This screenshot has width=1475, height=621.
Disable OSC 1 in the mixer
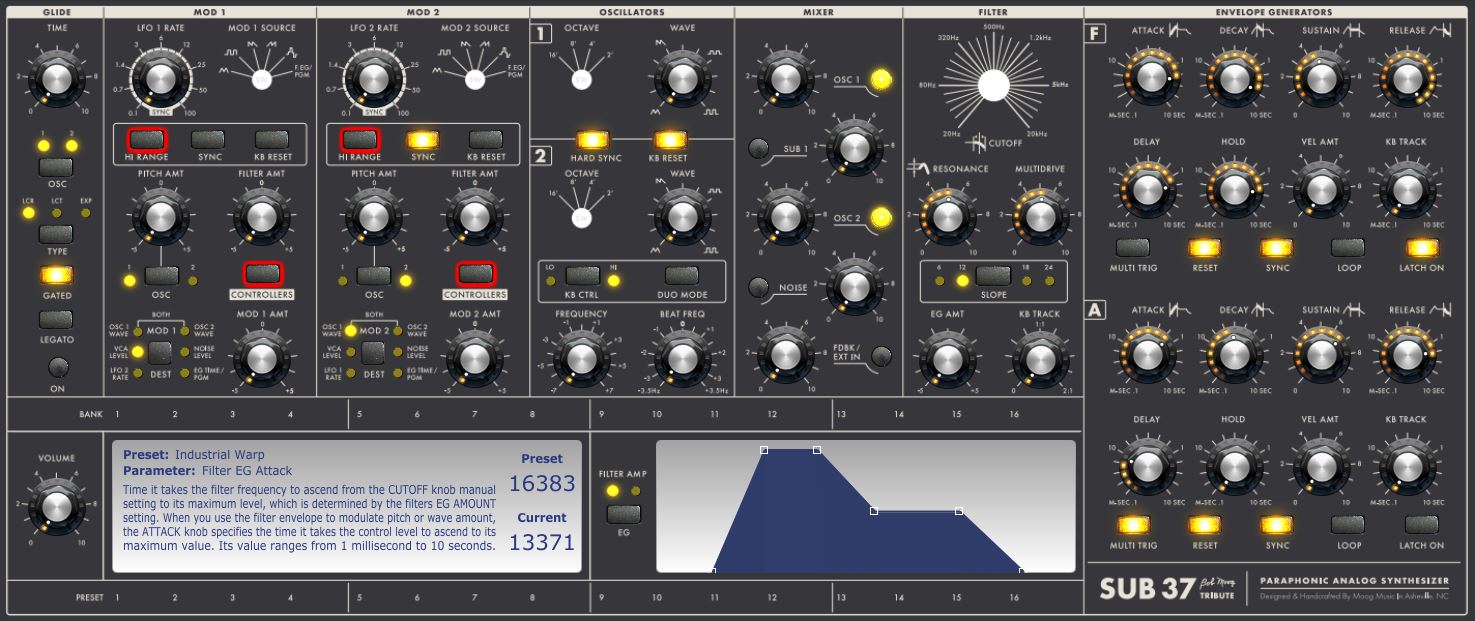point(880,79)
